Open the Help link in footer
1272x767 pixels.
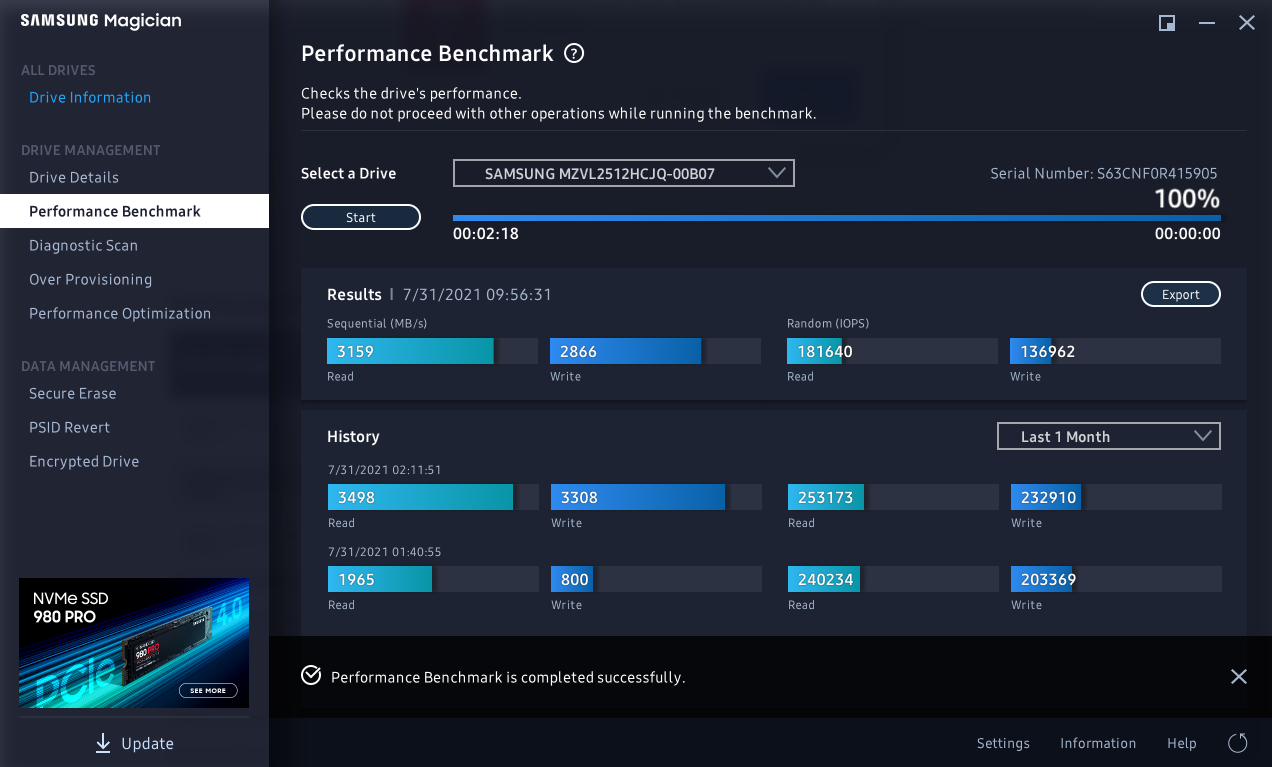coord(1181,743)
